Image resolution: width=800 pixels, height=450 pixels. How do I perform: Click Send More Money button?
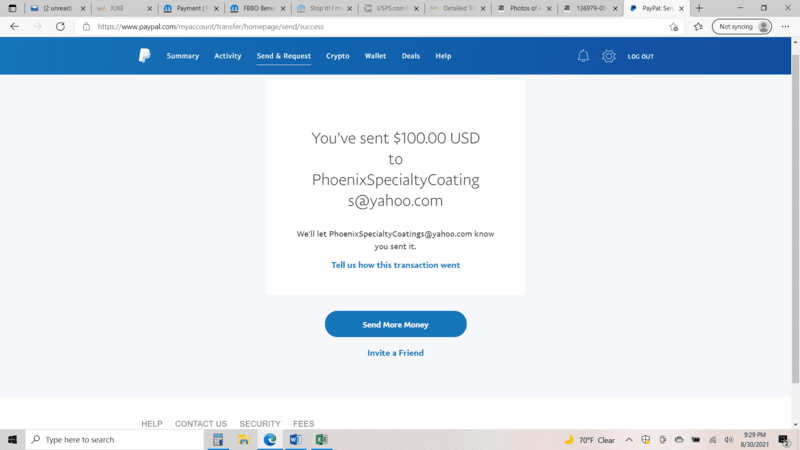click(x=395, y=324)
